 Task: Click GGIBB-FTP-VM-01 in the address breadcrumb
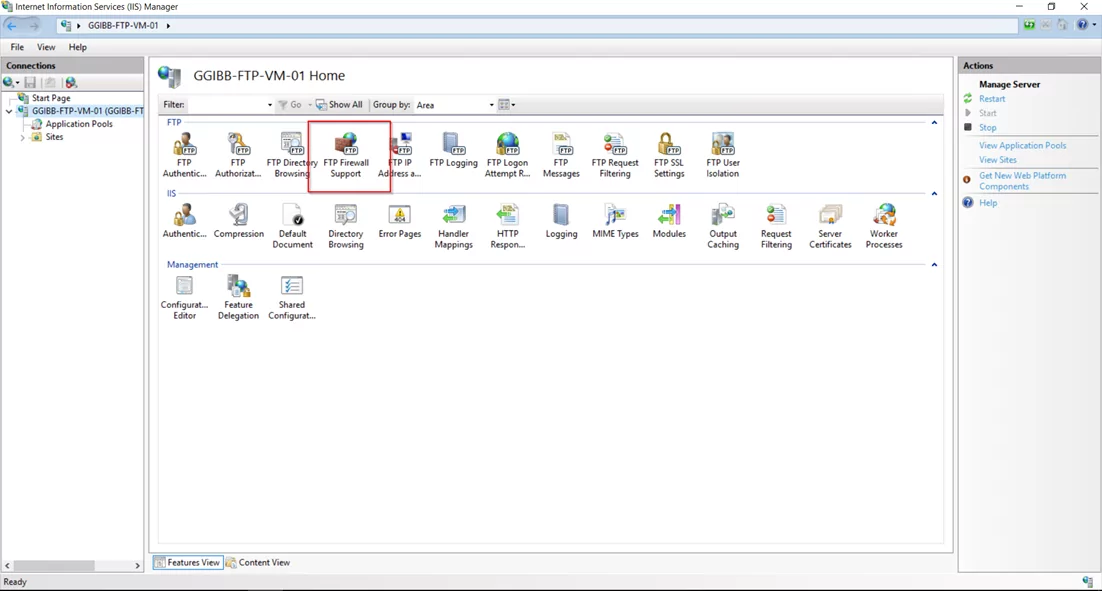click(123, 25)
